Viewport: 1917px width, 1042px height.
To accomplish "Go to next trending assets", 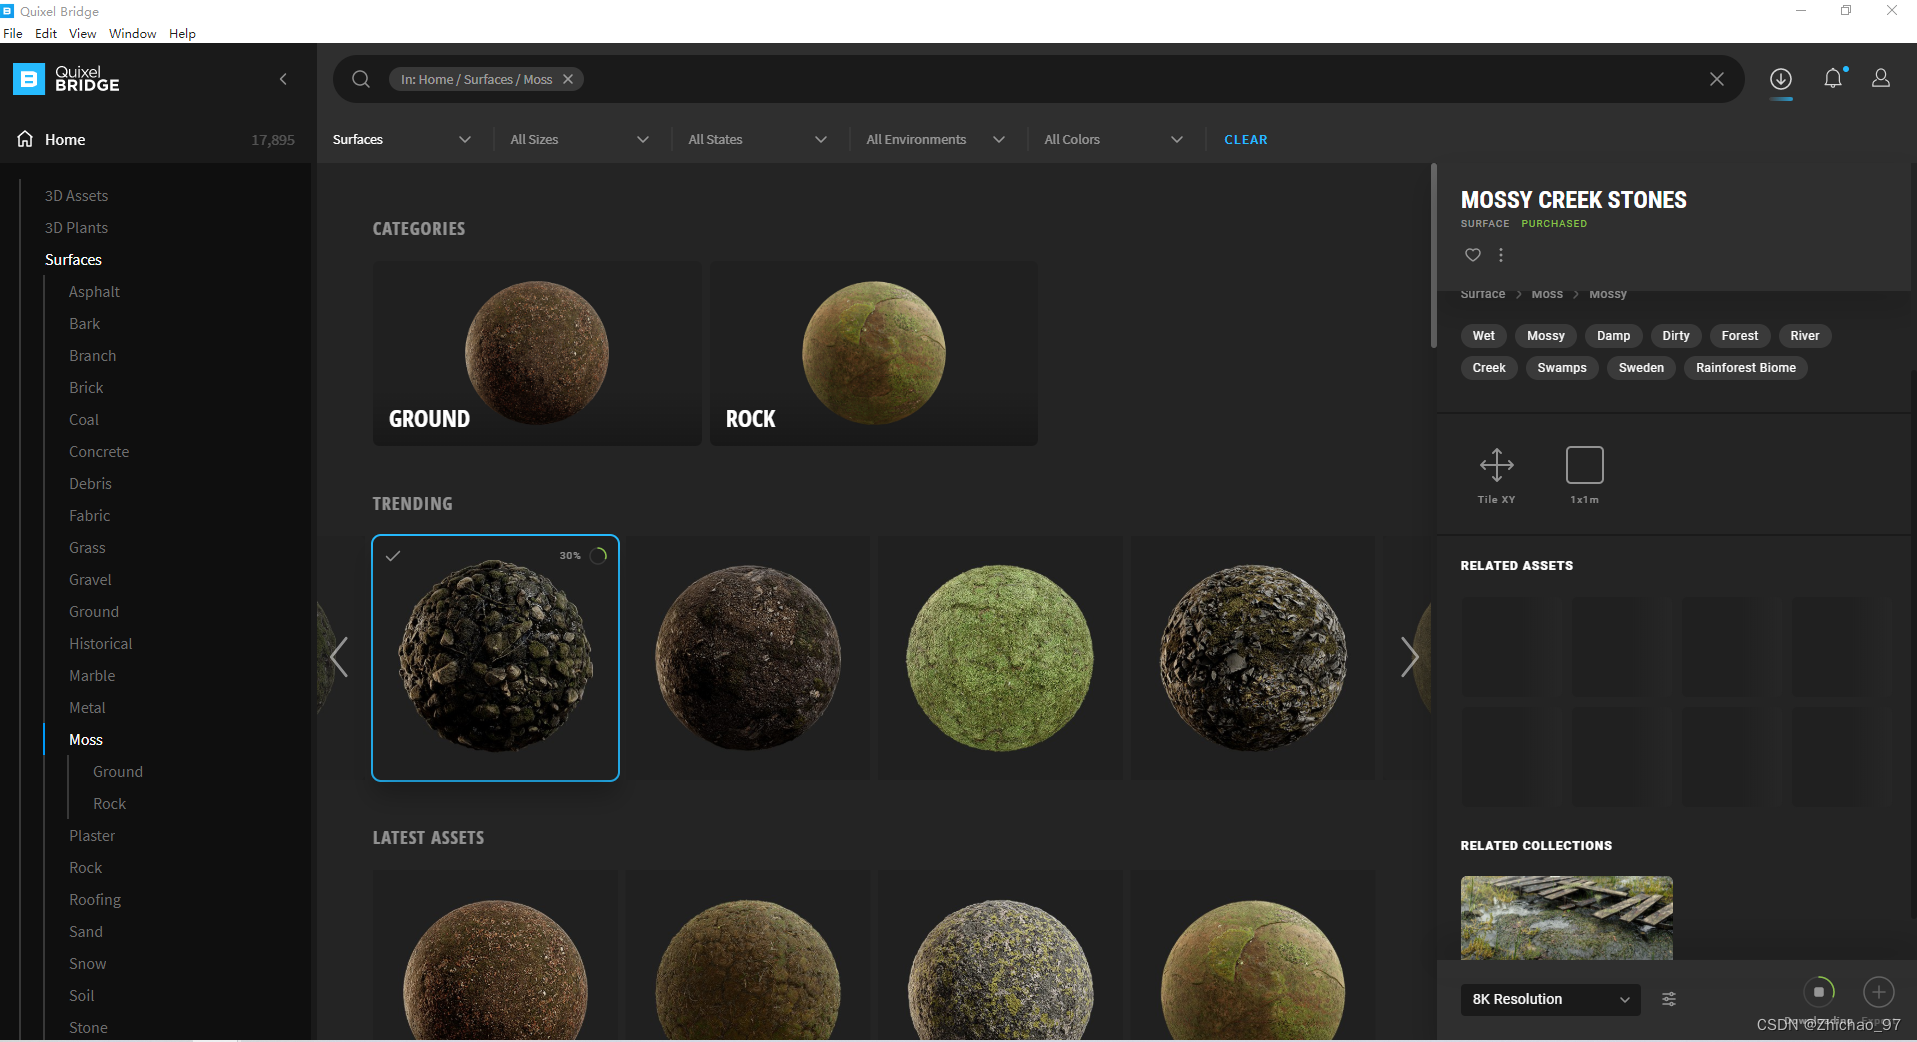I will [1410, 657].
